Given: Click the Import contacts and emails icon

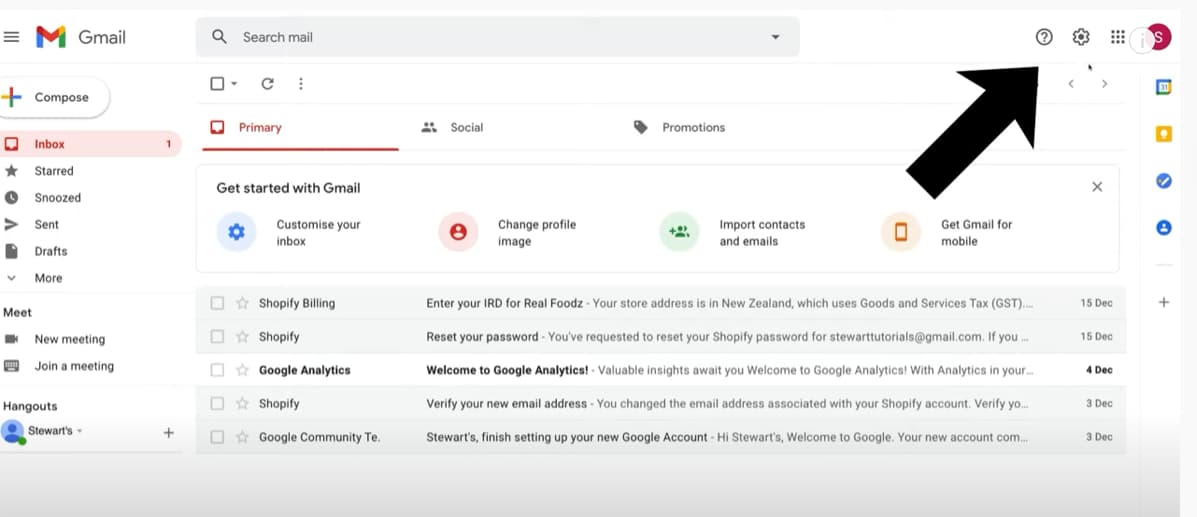Looking at the screenshot, I should 679,232.
